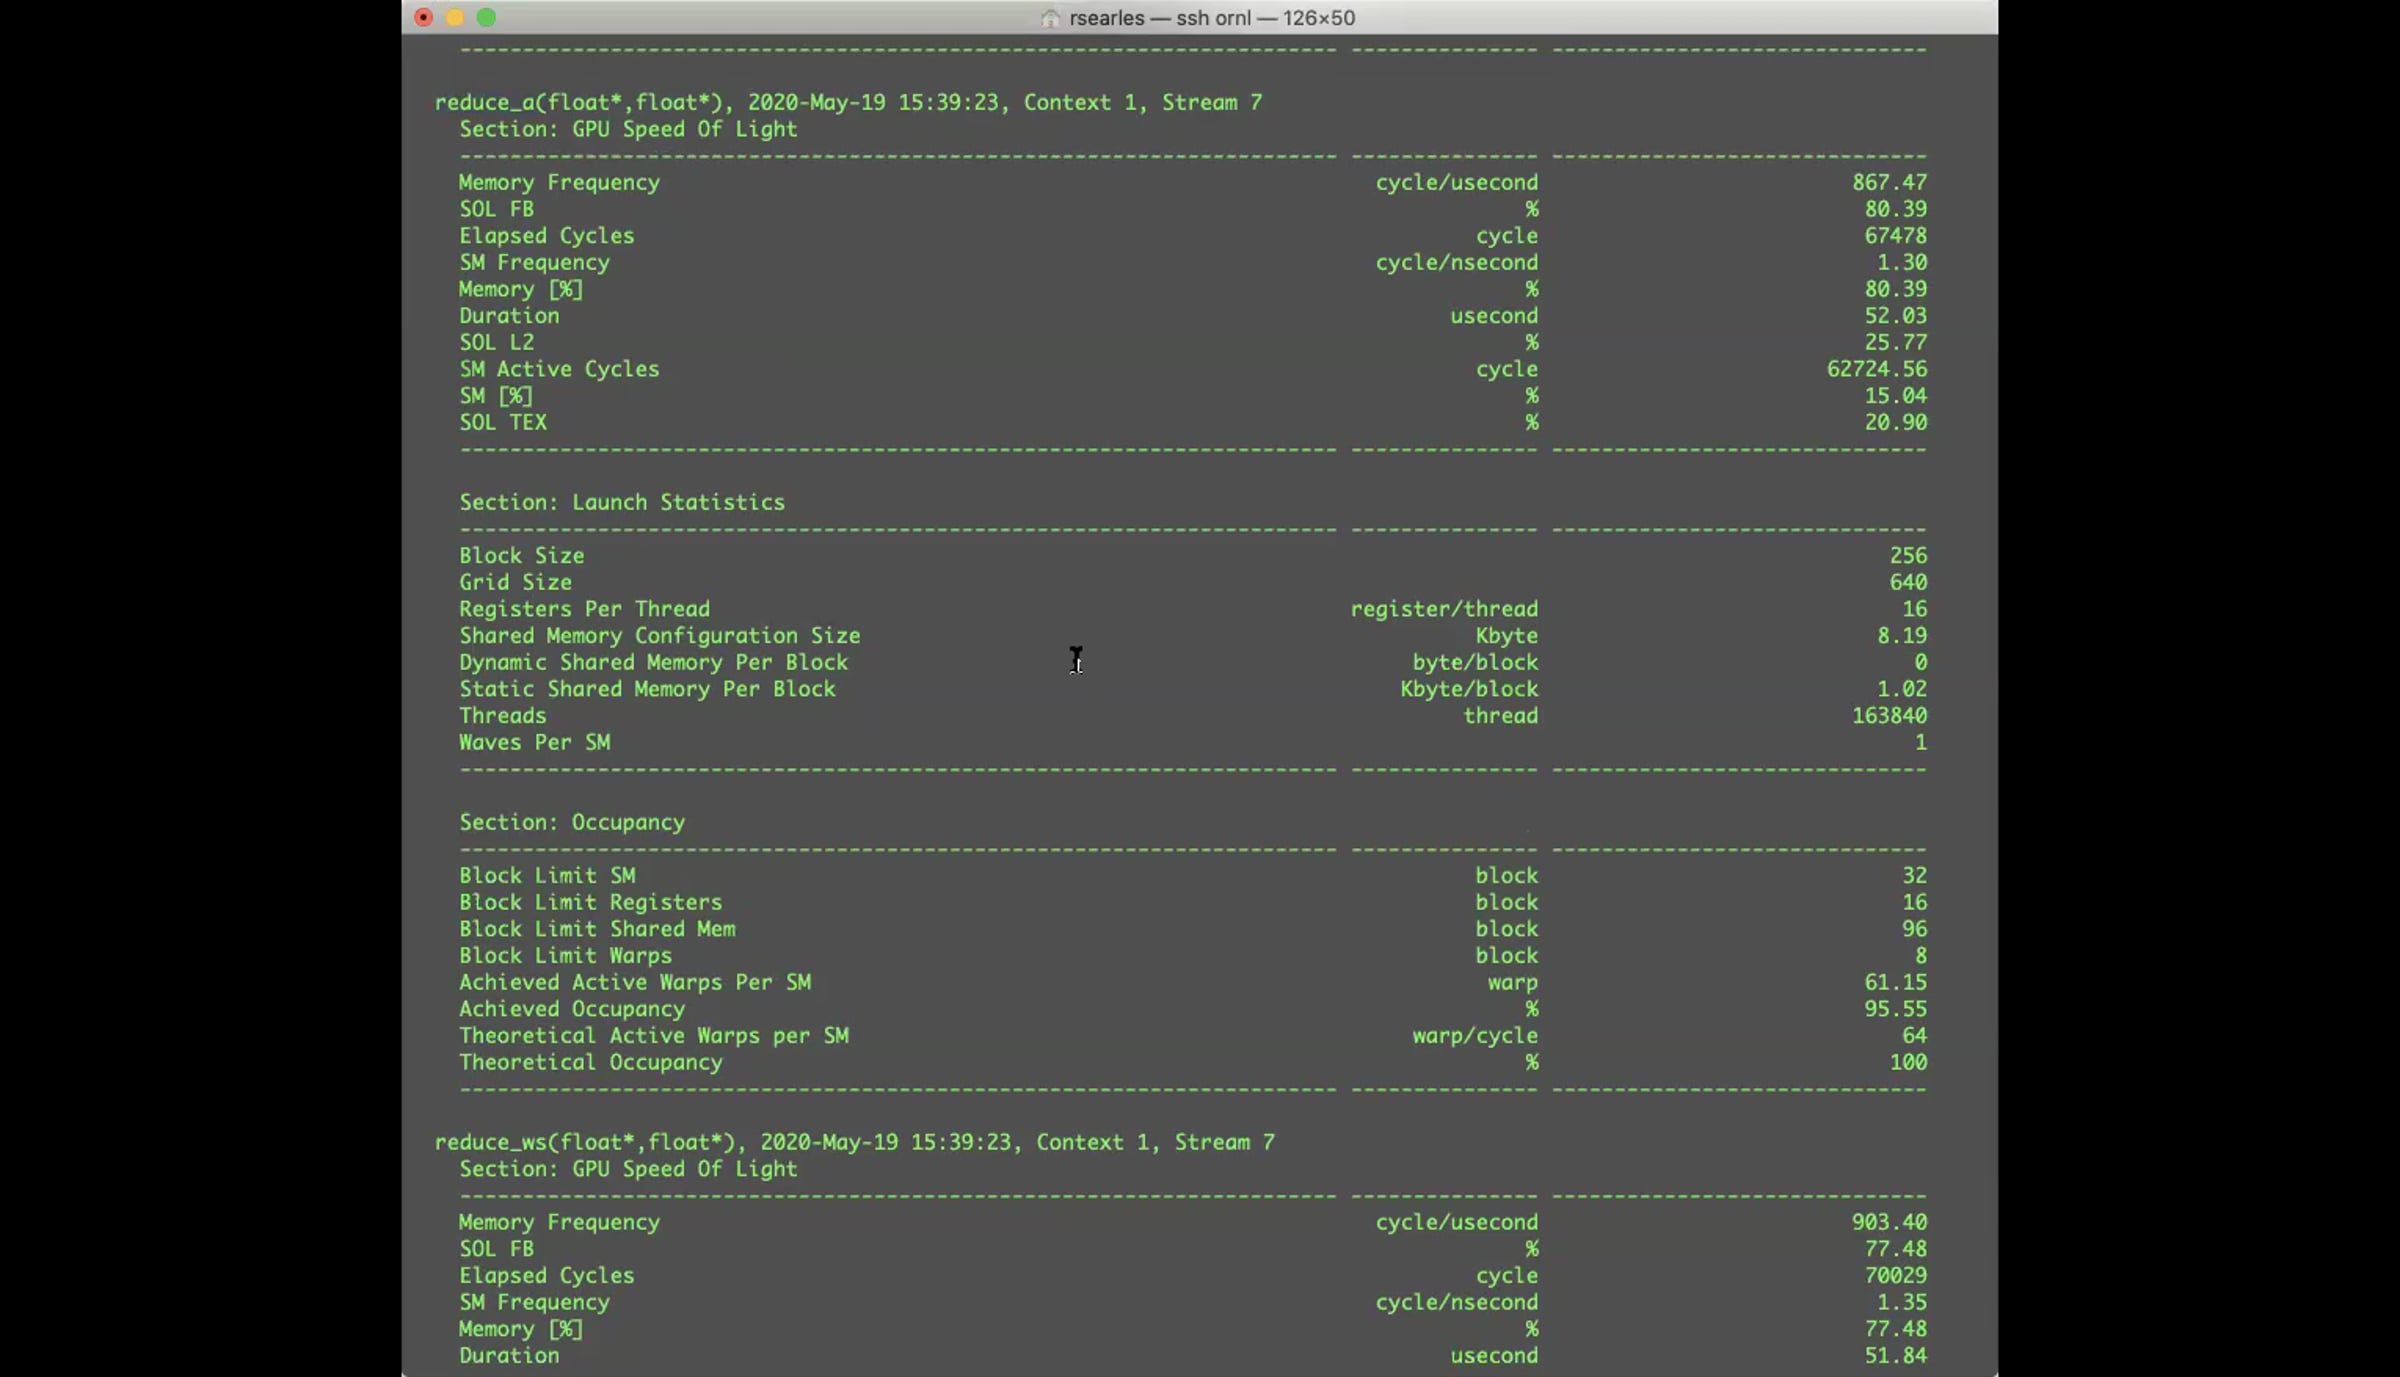Image resolution: width=2400 pixels, height=1377 pixels.
Task: Click the Duration value 52.03
Action: [x=1896, y=316]
